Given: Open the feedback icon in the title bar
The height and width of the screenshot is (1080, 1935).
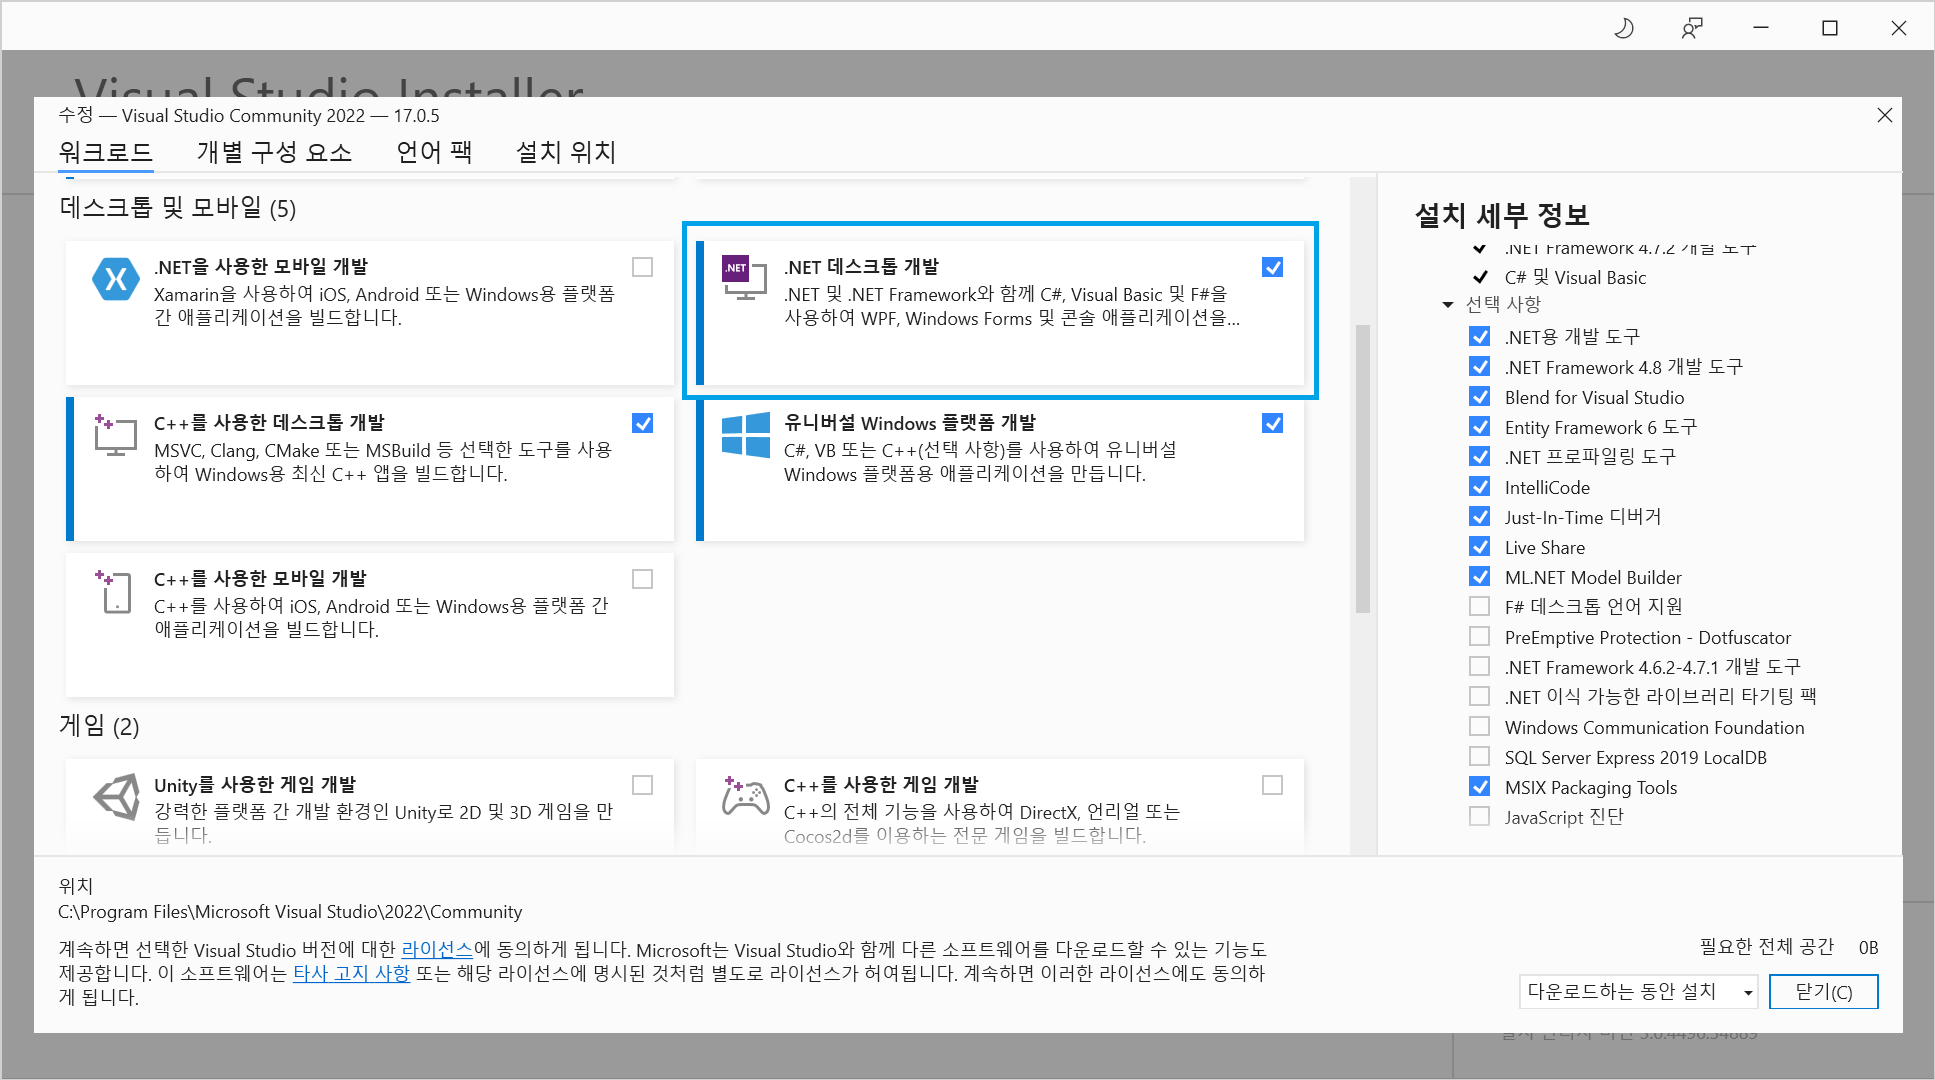Looking at the screenshot, I should [1692, 28].
